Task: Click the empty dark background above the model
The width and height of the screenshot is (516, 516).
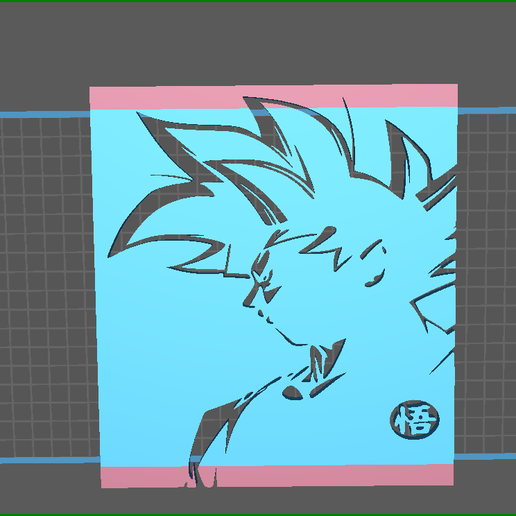Action: pyautogui.click(x=258, y=43)
